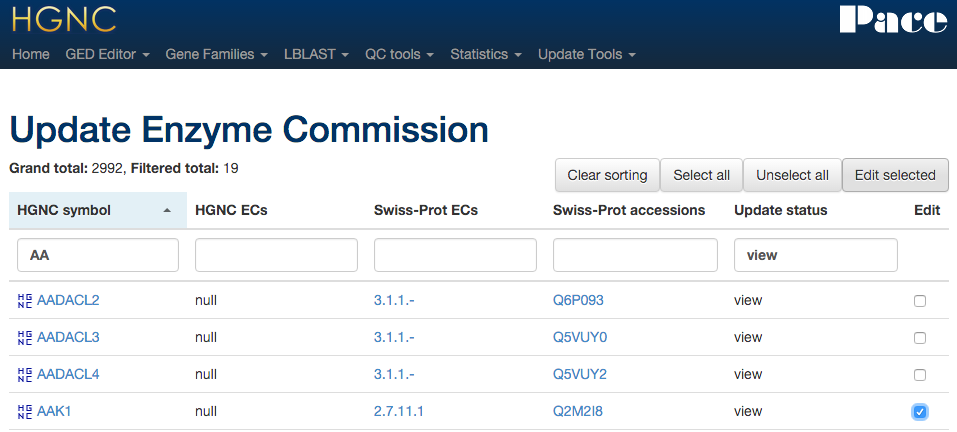Image resolution: width=957 pixels, height=432 pixels.
Task: Click the HGNC logo in header
Action: [x=64, y=19]
